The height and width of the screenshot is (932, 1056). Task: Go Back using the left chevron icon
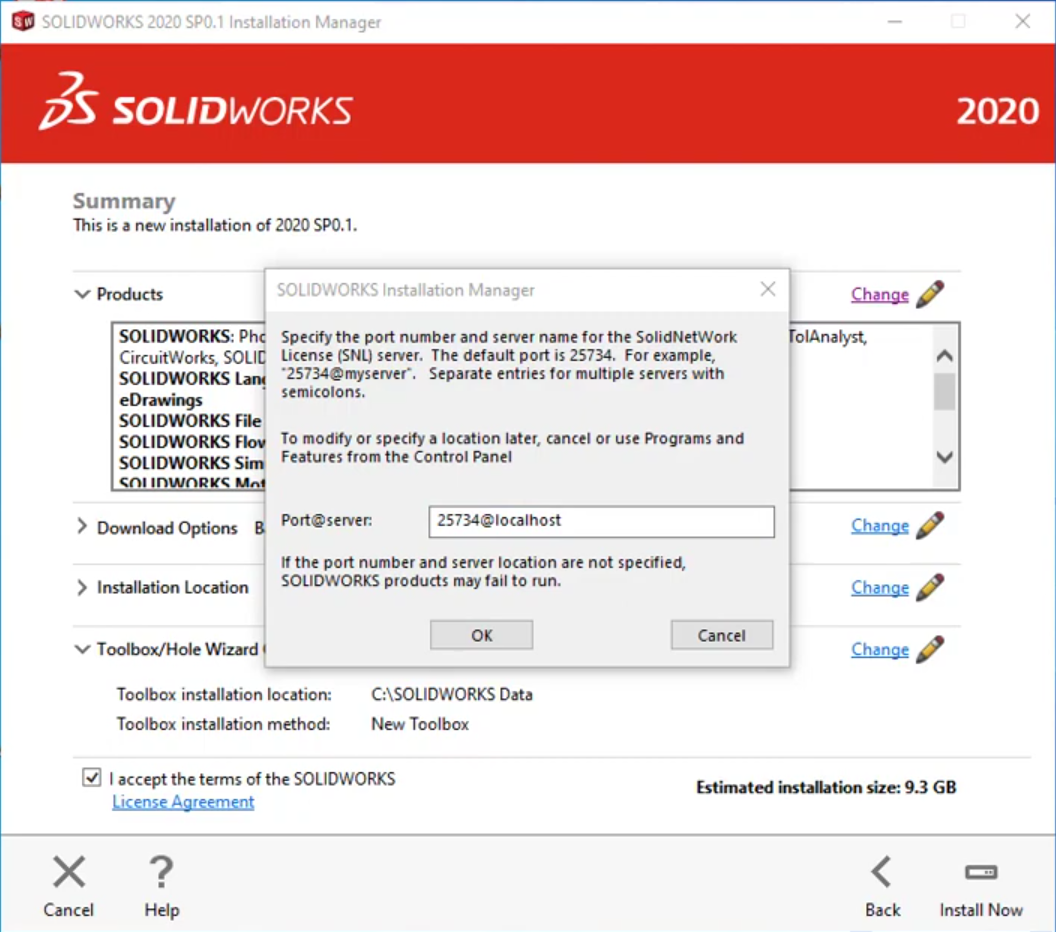tap(882, 873)
